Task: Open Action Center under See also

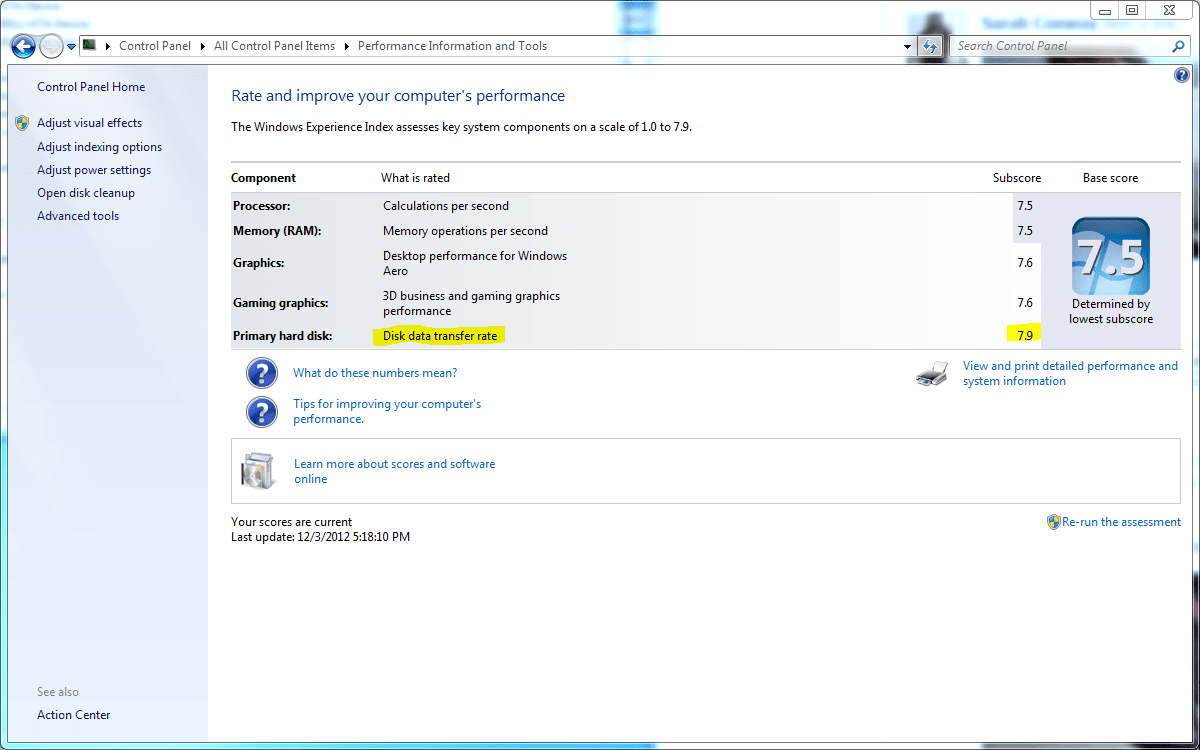Action: pyautogui.click(x=74, y=715)
